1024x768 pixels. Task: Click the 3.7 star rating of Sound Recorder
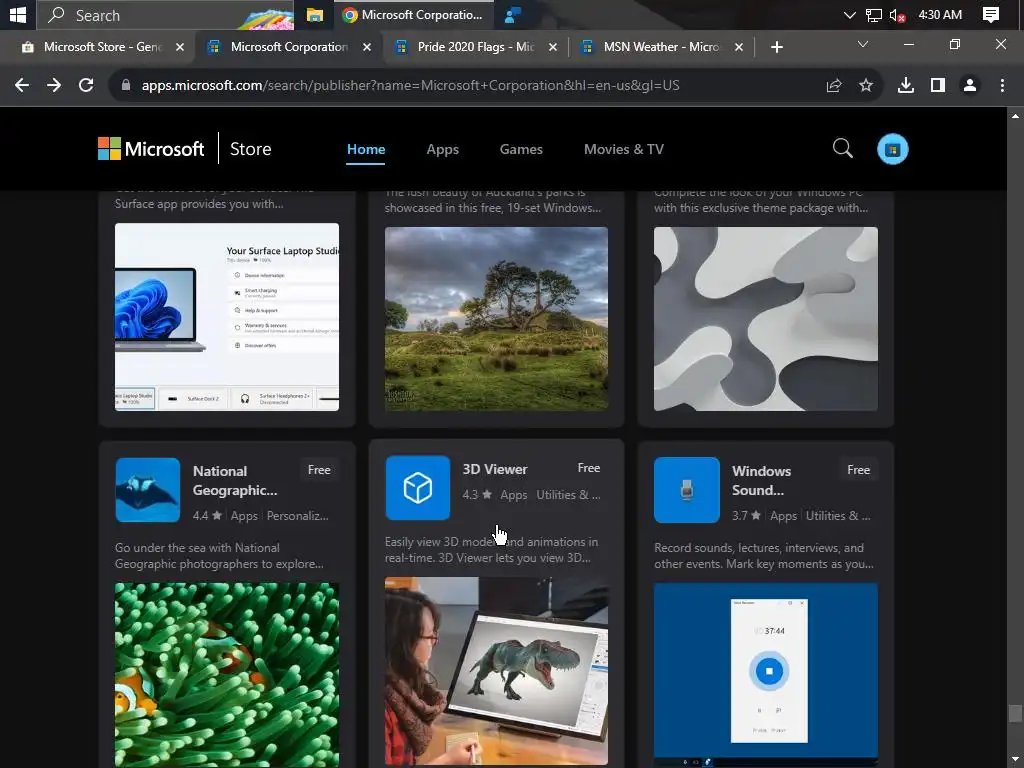click(x=746, y=516)
